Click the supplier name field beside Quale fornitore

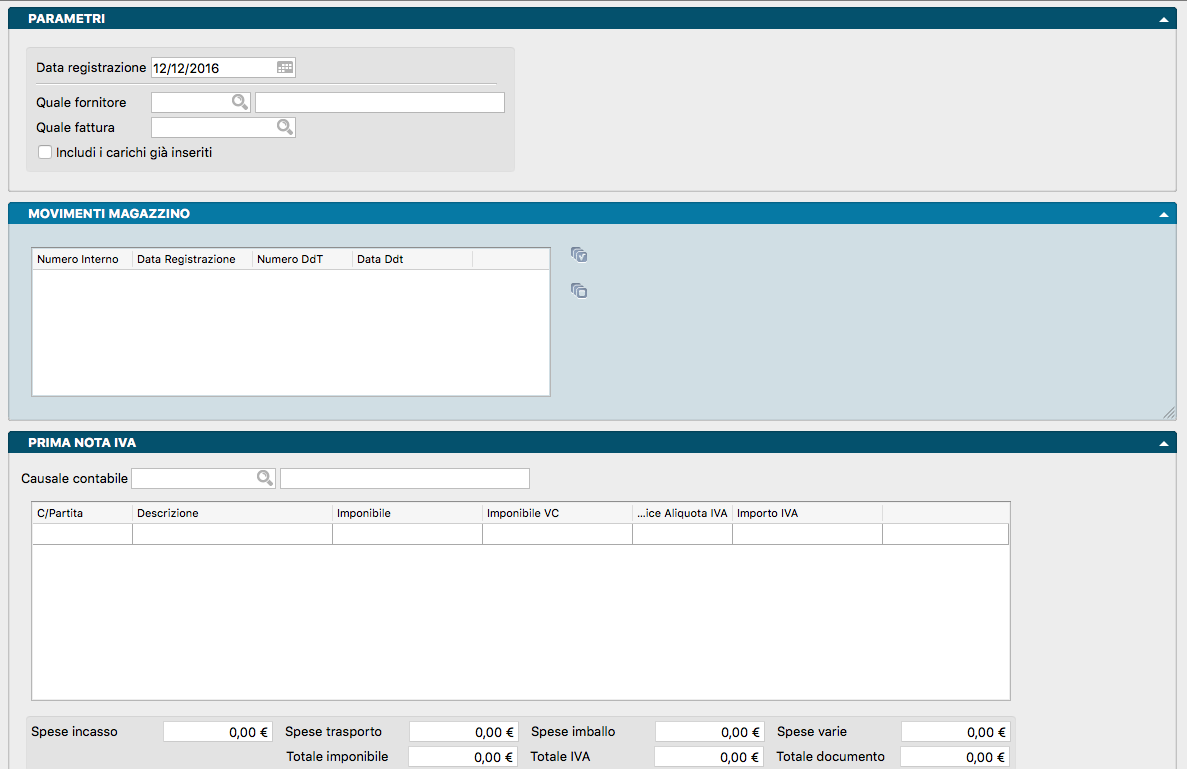pyautogui.click(x=380, y=102)
